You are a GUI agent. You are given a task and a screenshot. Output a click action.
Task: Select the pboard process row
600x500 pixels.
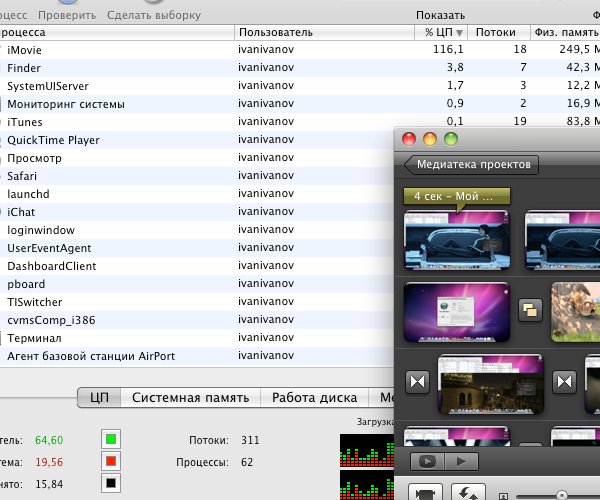click(197, 284)
